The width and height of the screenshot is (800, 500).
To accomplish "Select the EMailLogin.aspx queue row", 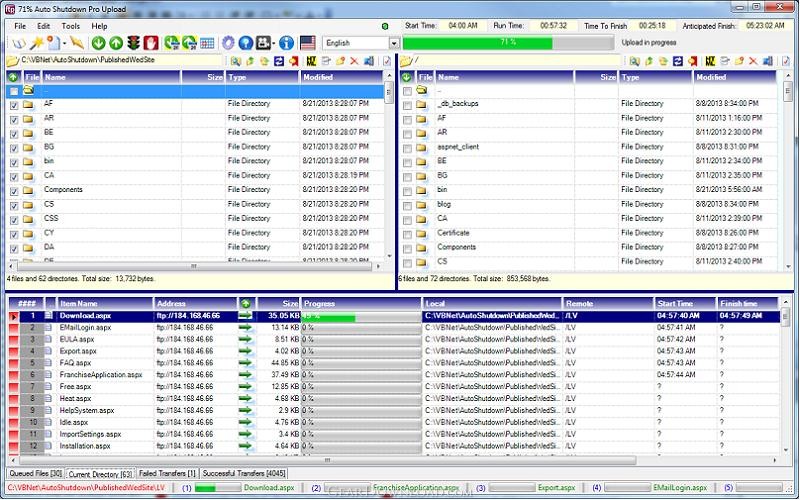I will (394, 328).
